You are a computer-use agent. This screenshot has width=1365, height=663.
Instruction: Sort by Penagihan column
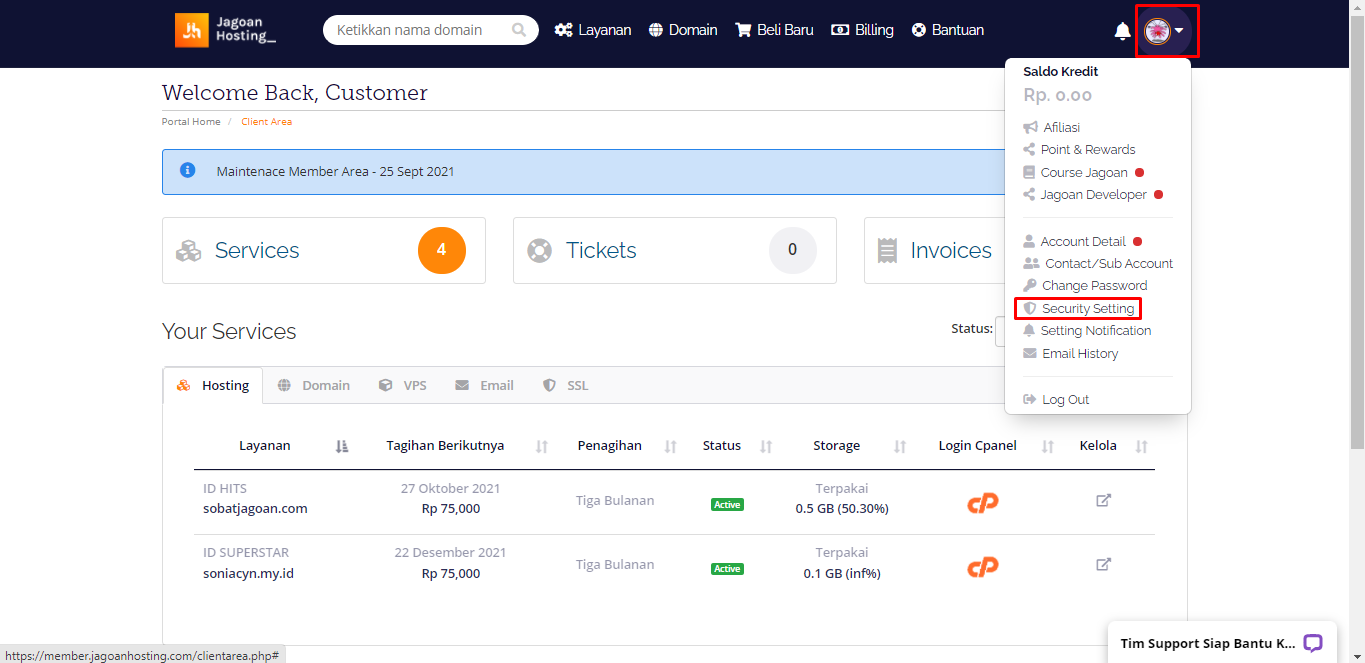pos(671,446)
